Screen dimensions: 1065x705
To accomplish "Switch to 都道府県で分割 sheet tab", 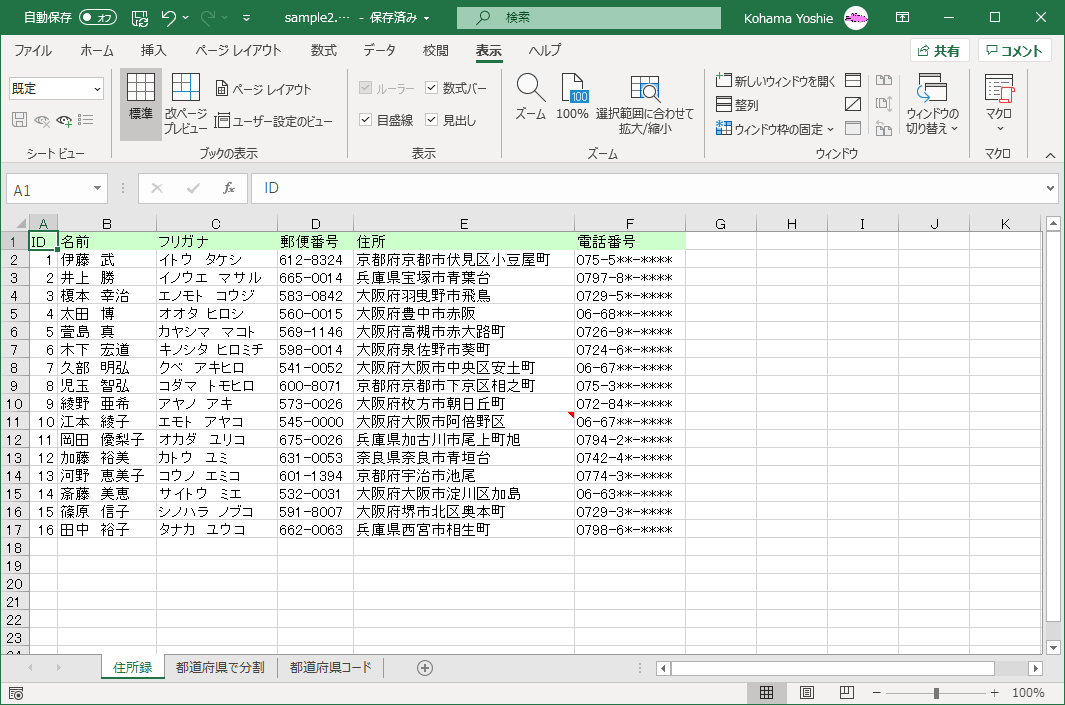I will (220, 668).
